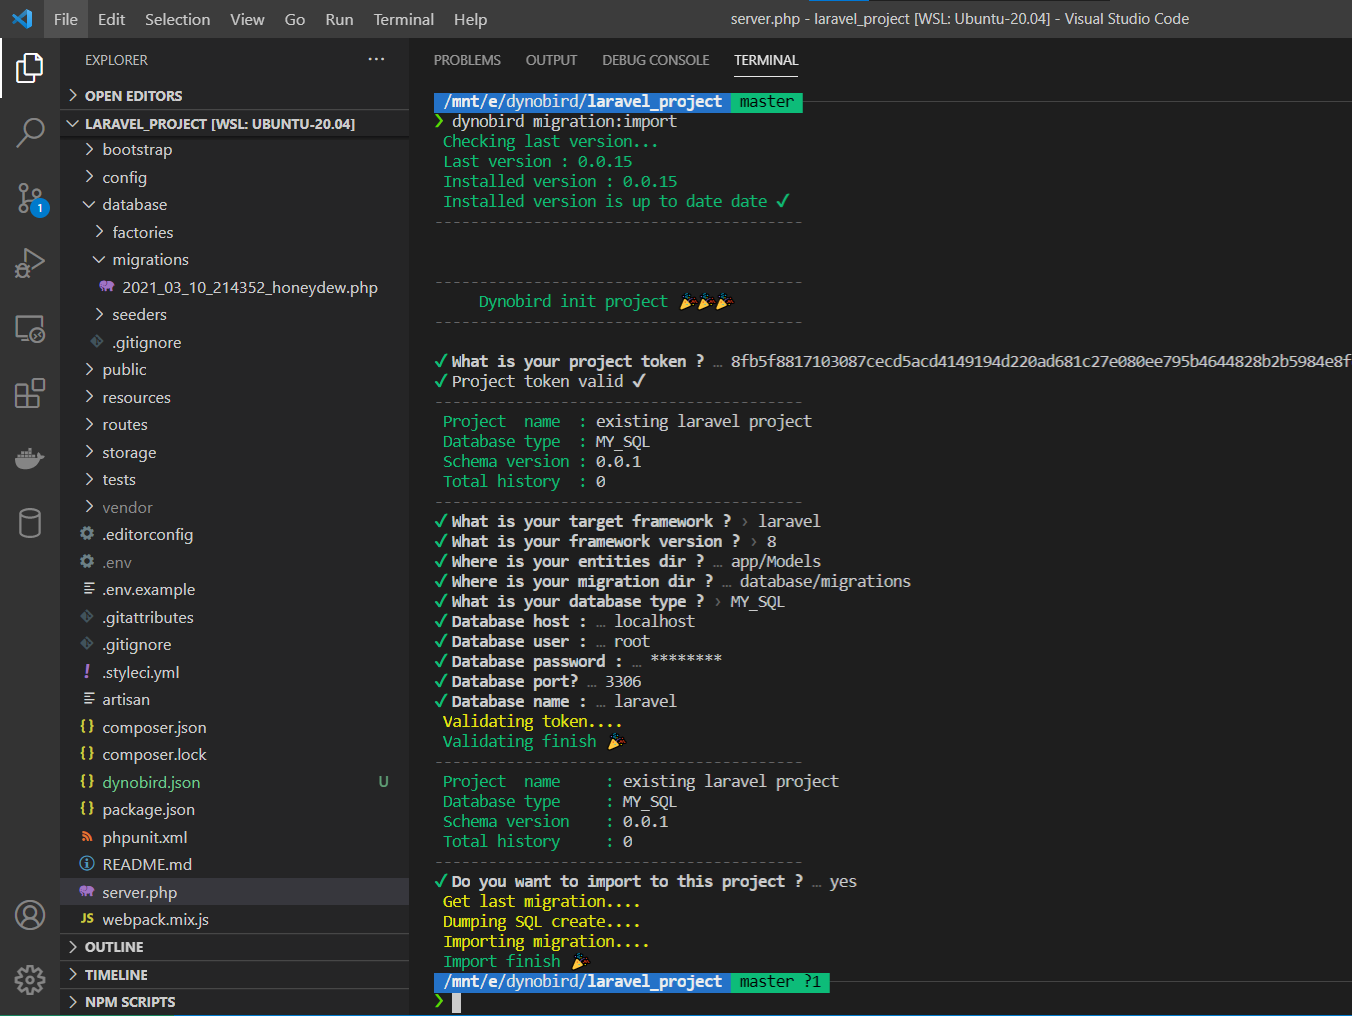Expand the OPEN EDITORS section
1352x1016 pixels.
tap(234, 96)
